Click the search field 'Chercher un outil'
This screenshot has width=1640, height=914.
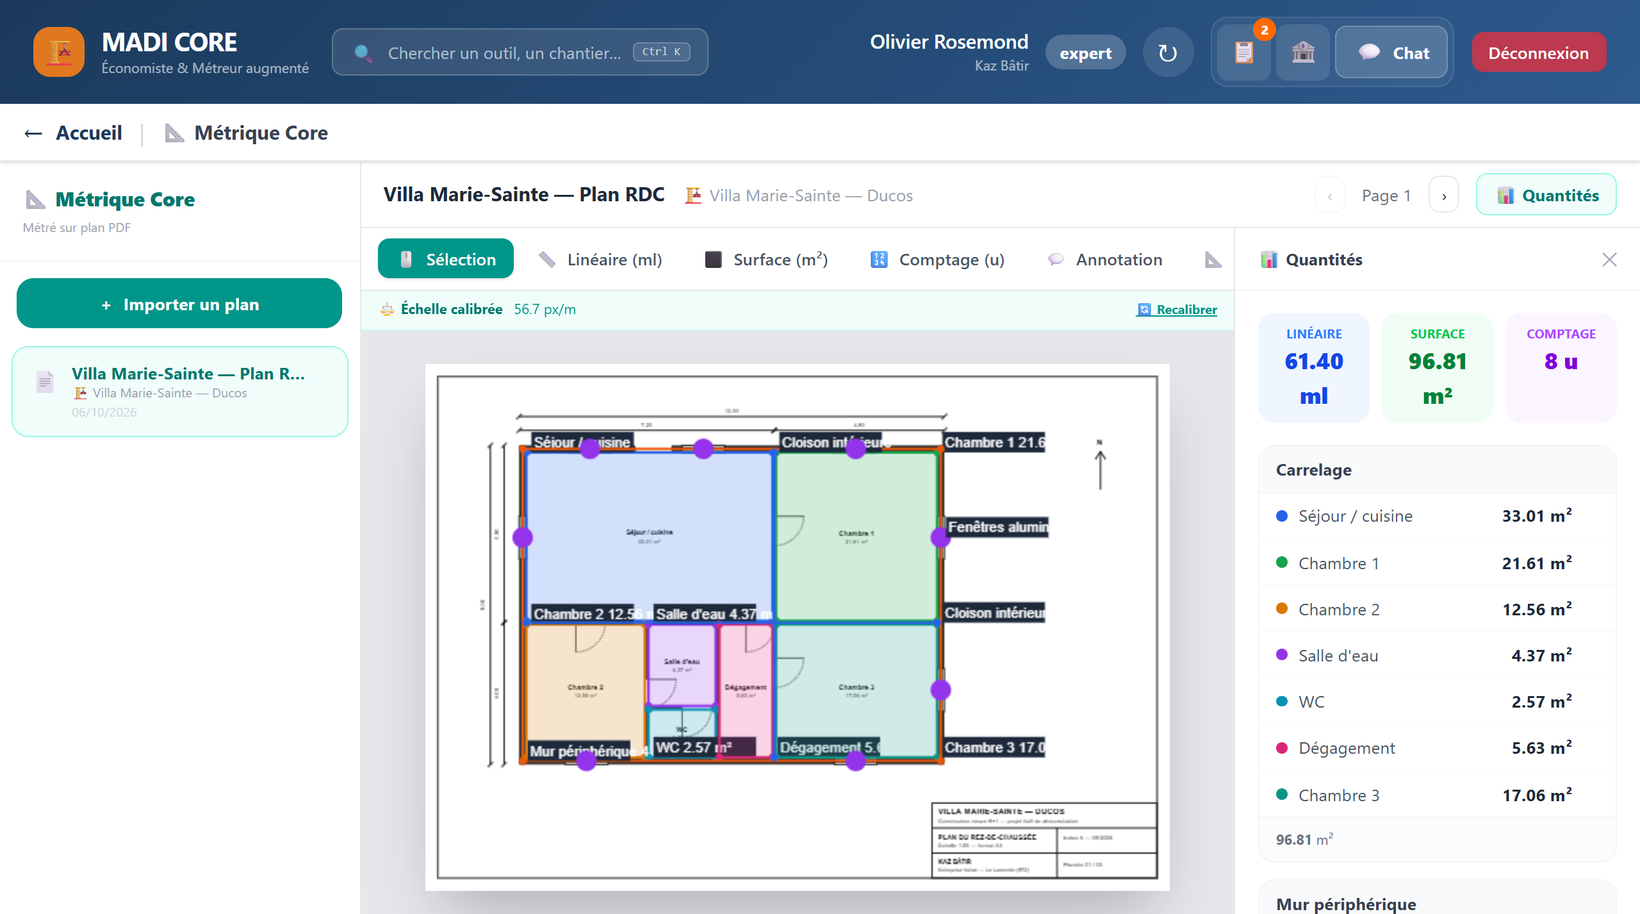pyautogui.click(x=520, y=53)
